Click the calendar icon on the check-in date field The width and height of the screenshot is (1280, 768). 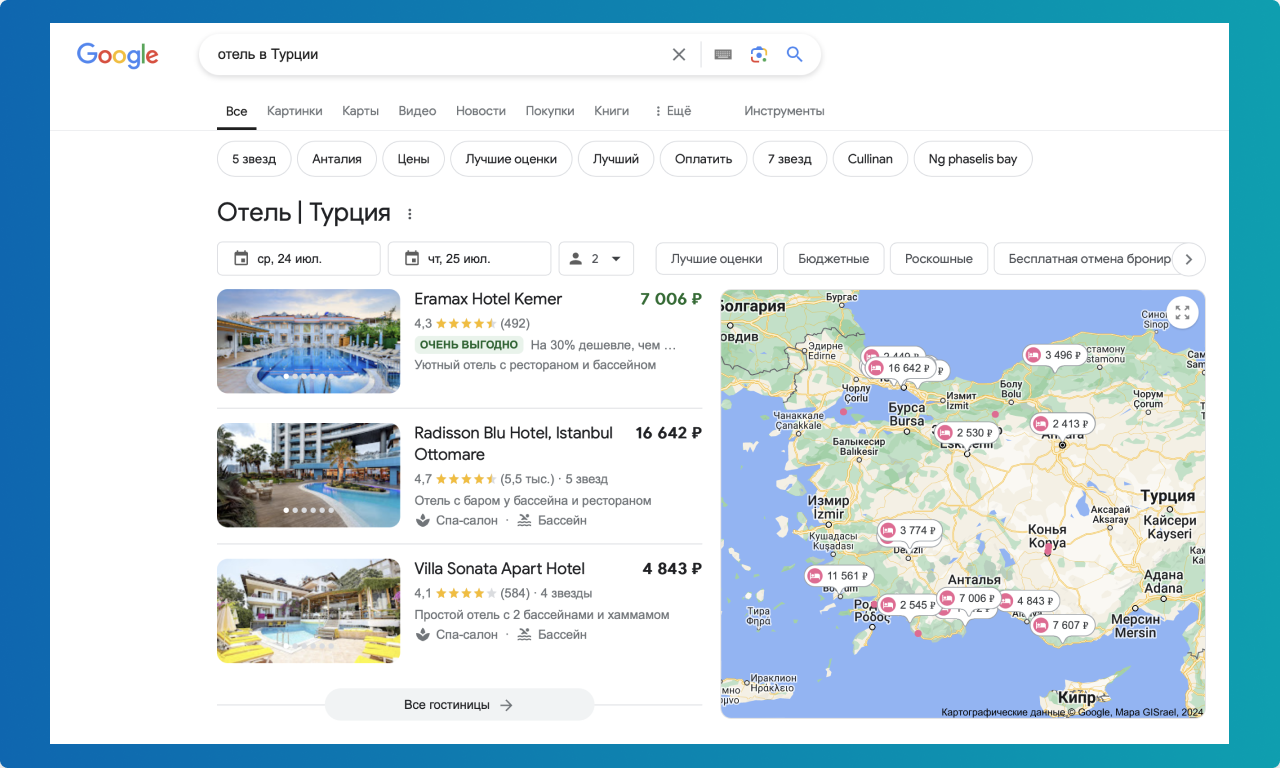[x=240, y=258]
